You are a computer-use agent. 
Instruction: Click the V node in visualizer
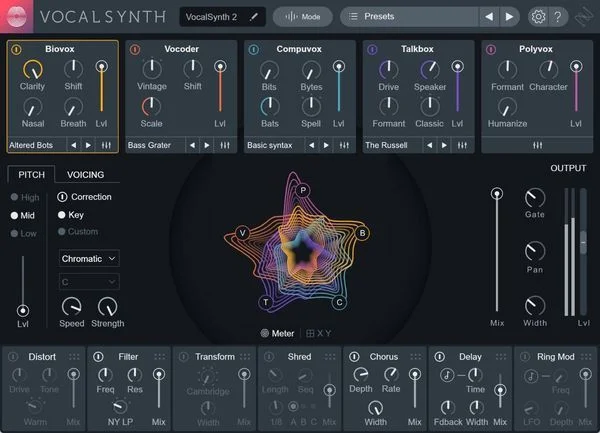242,233
